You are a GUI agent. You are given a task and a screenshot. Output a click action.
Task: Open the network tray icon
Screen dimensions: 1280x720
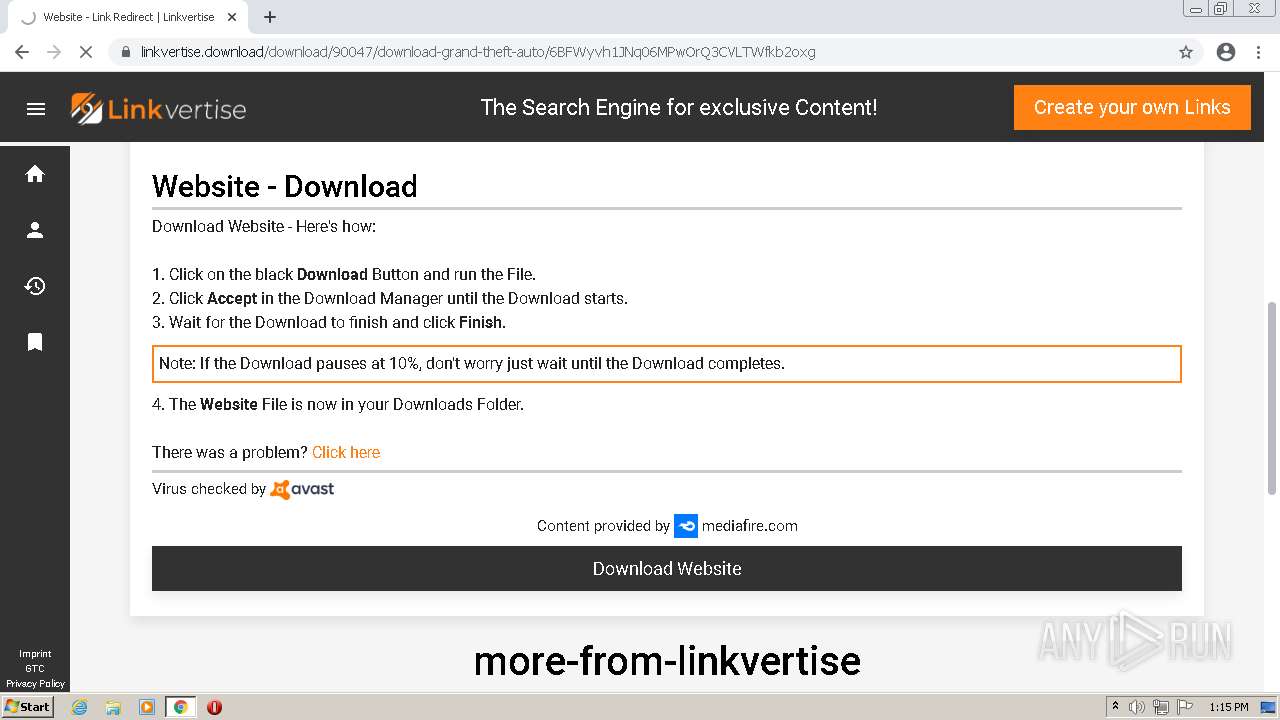point(1161,707)
